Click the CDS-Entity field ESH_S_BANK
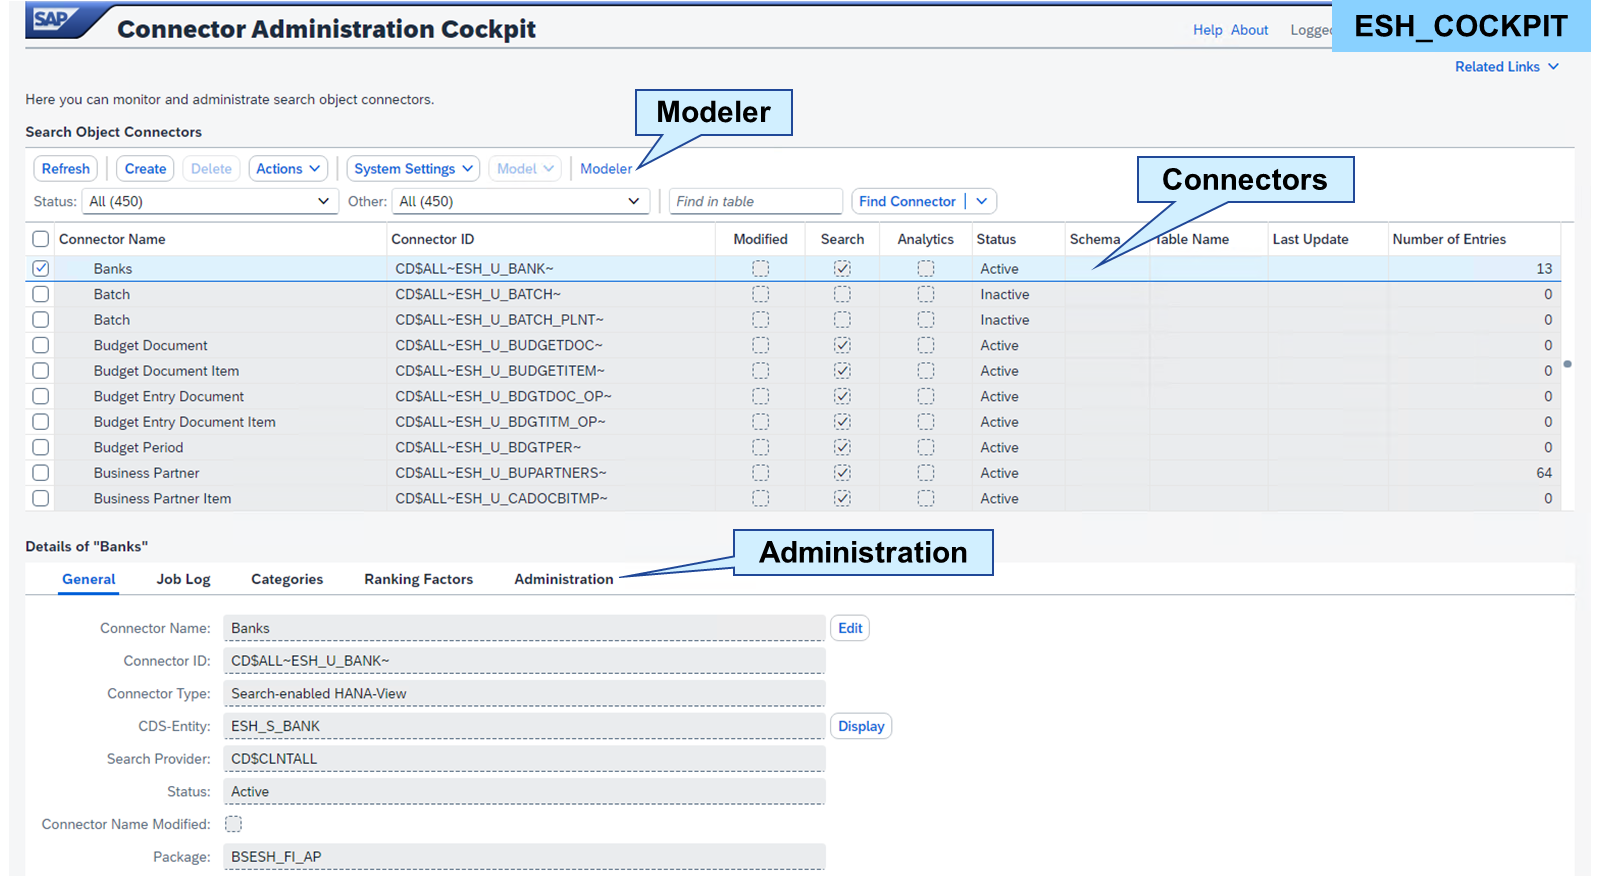 524,726
